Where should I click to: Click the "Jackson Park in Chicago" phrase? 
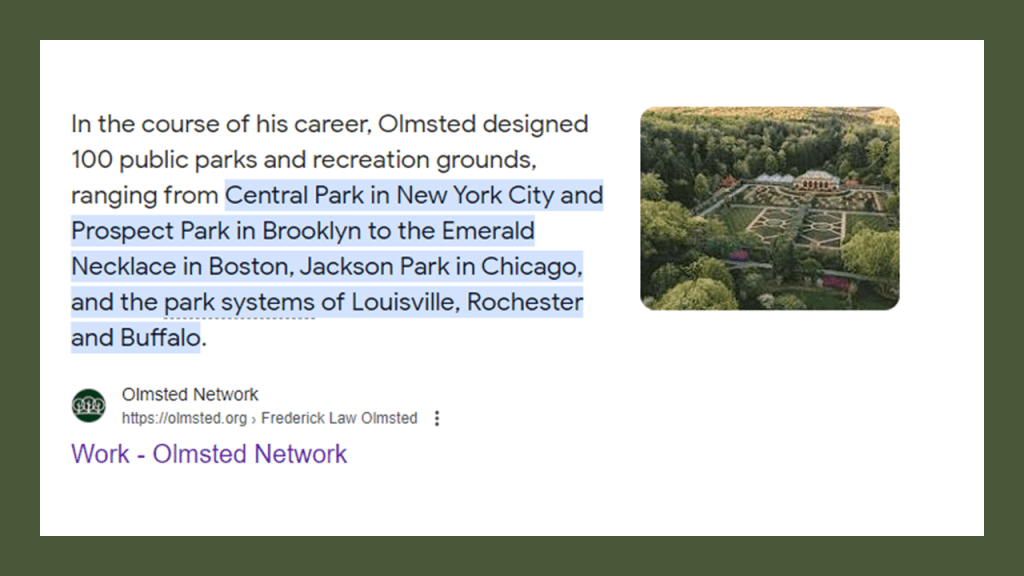(x=439, y=267)
